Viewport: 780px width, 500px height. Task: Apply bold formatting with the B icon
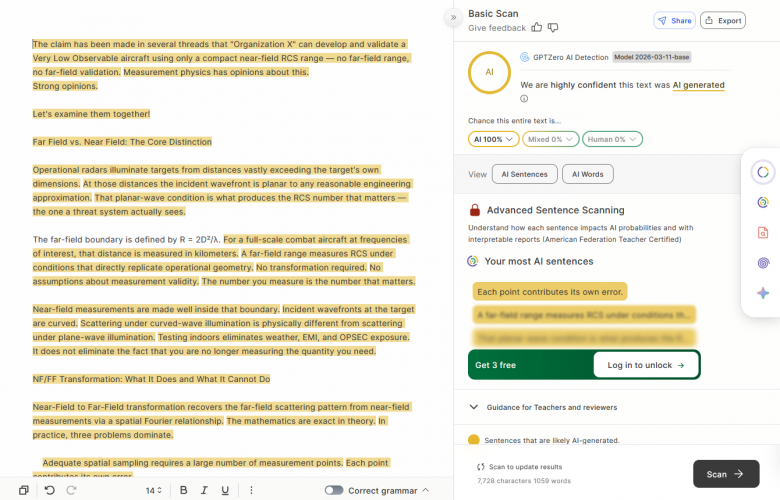[x=183, y=490]
